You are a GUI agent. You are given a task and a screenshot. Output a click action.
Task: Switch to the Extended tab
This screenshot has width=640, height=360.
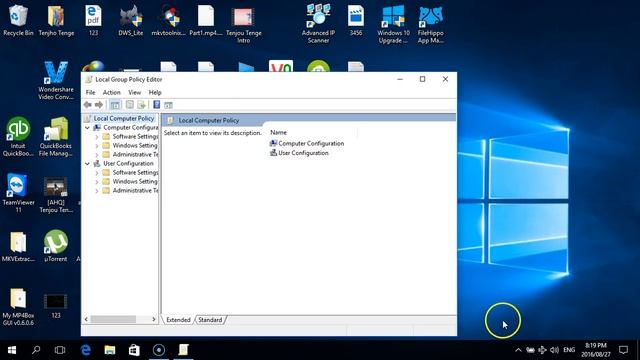(178, 320)
